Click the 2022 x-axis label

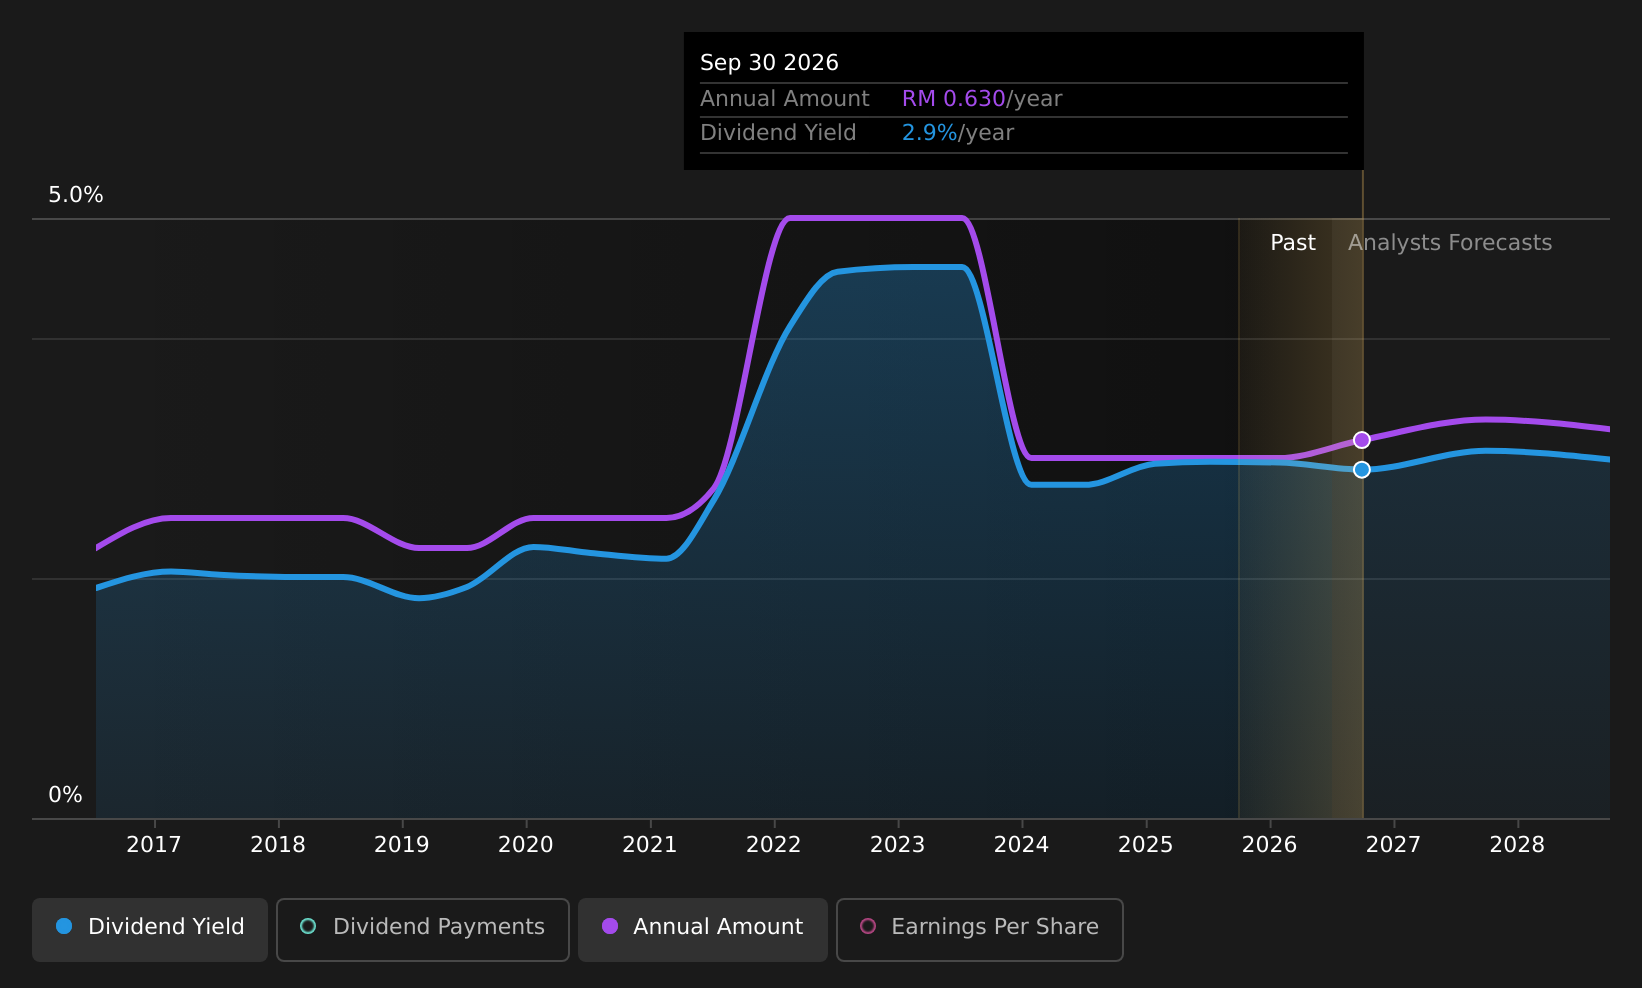[774, 845]
